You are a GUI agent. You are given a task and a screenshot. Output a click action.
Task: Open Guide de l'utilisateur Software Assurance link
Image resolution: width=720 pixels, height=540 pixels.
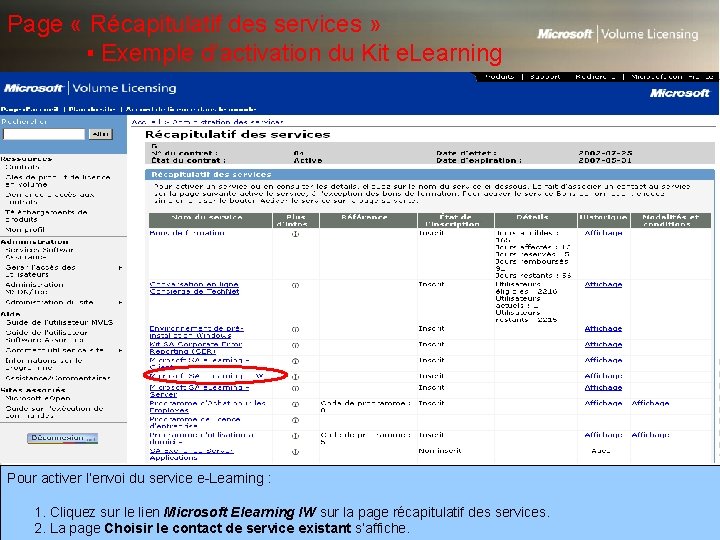(46, 336)
